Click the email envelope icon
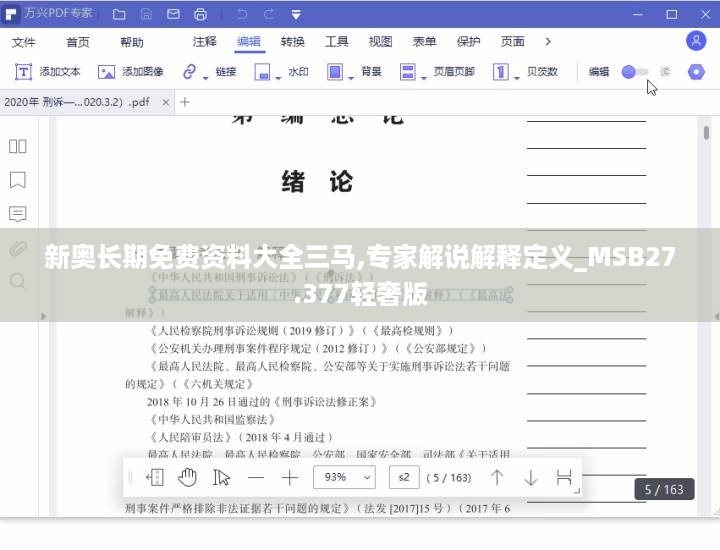The image size is (720, 550). (173, 14)
